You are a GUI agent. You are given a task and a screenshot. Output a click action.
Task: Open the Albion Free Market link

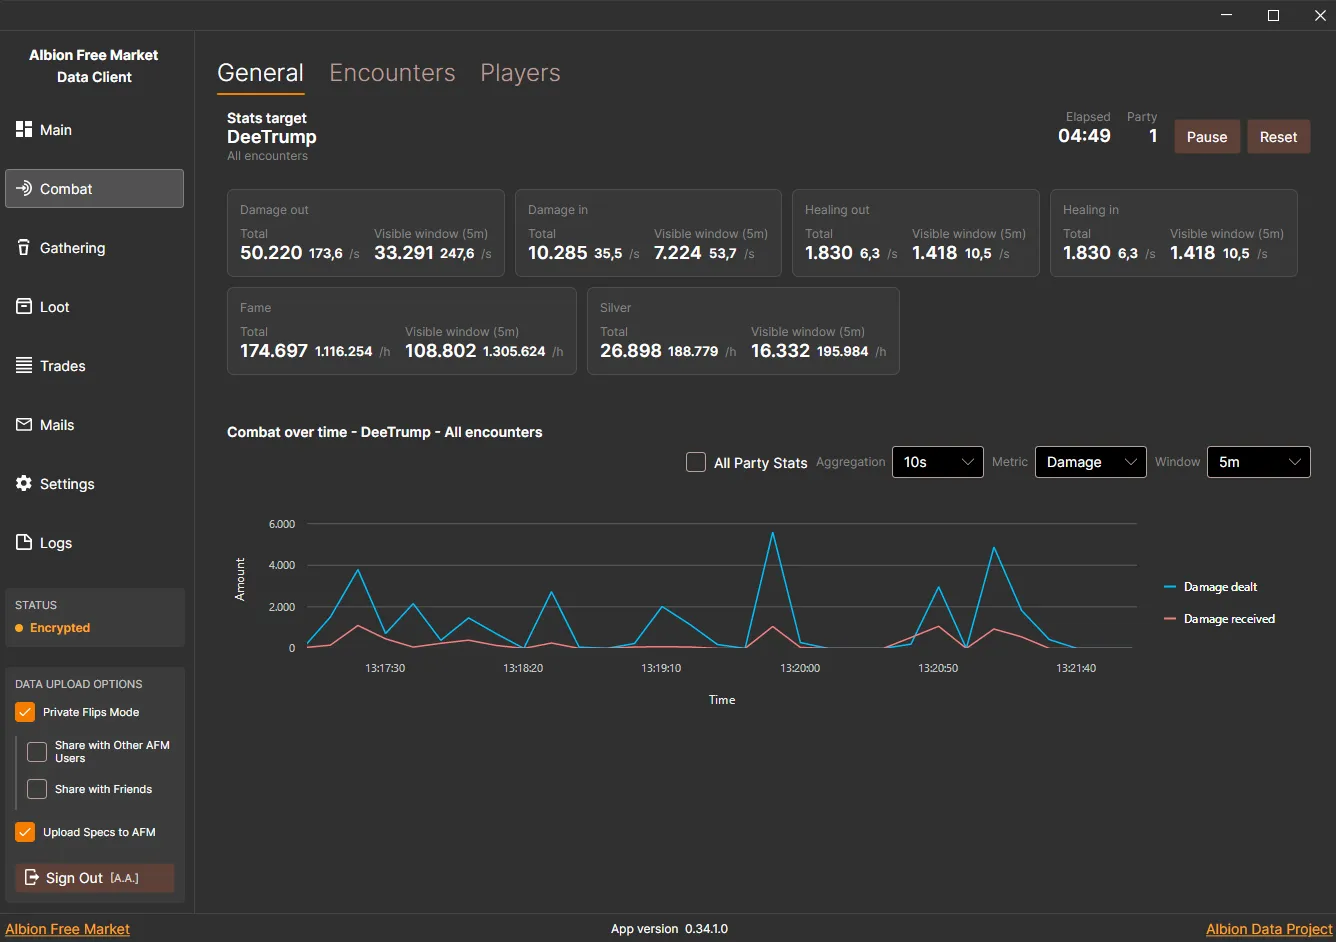point(67,929)
